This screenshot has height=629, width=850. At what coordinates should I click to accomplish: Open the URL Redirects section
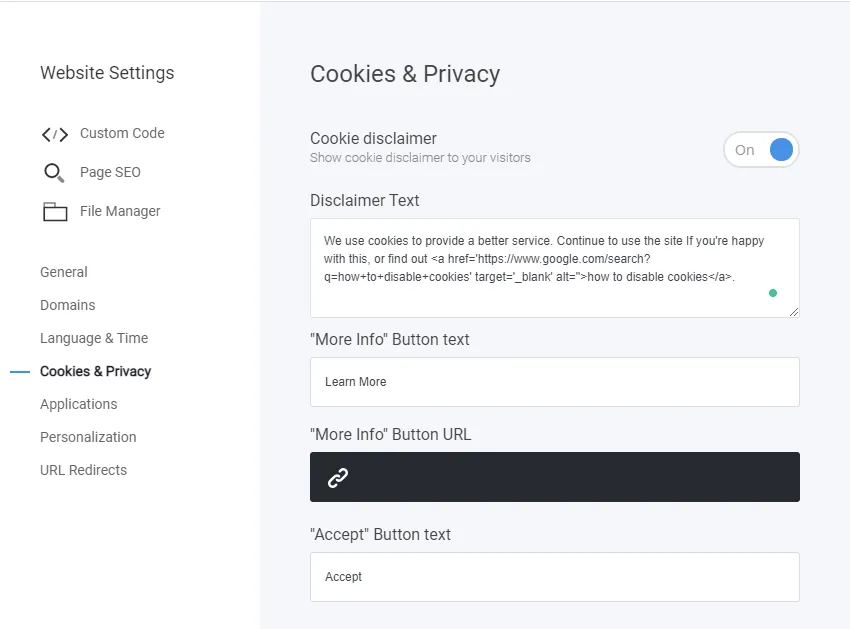83,470
